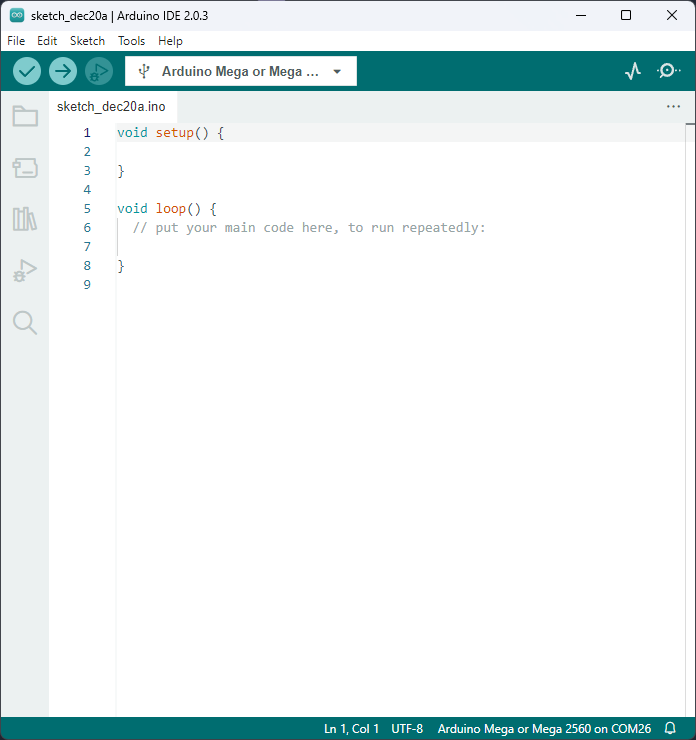Toggle the Debug sidebar panel
Image resolution: width=696 pixels, height=740 pixels.
pyautogui.click(x=25, y=271)
